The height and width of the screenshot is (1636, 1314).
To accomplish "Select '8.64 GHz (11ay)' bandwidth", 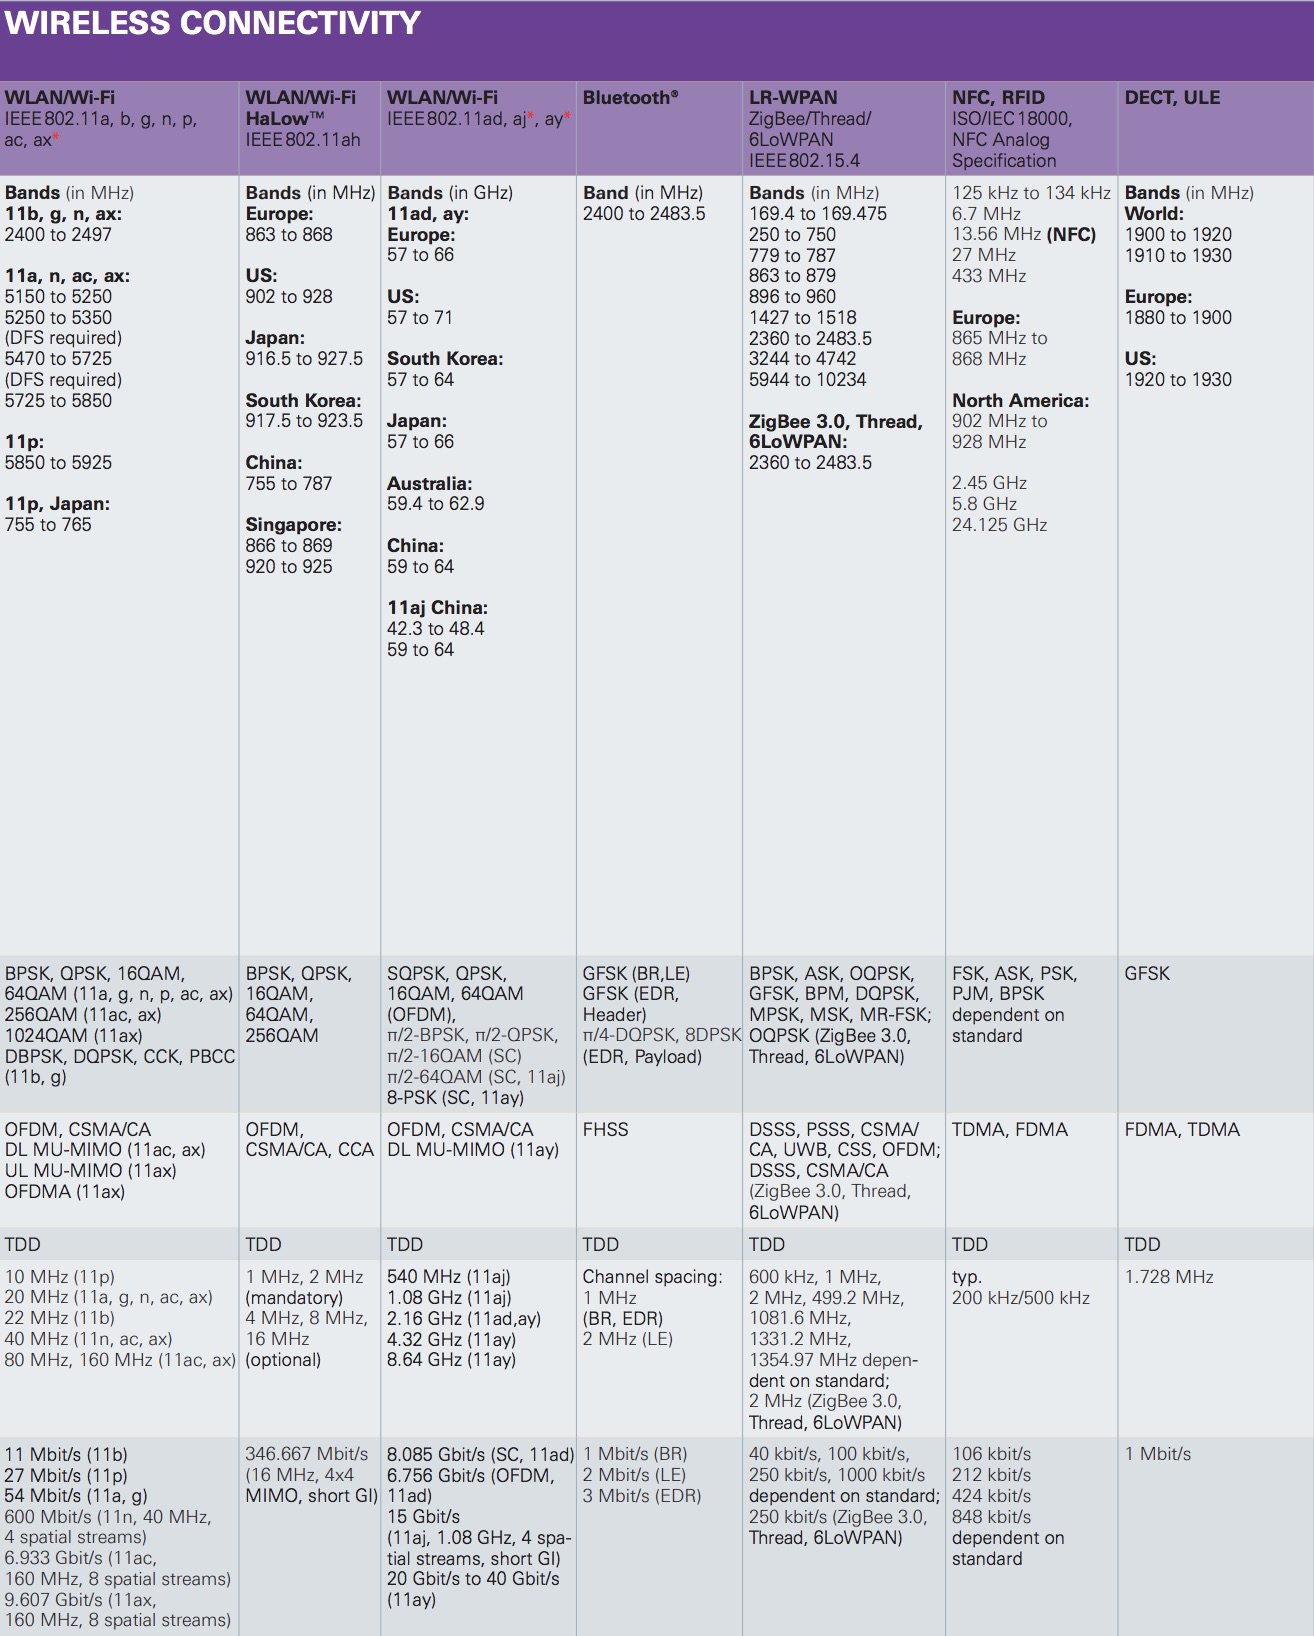I will click(x=452, y=1360).
